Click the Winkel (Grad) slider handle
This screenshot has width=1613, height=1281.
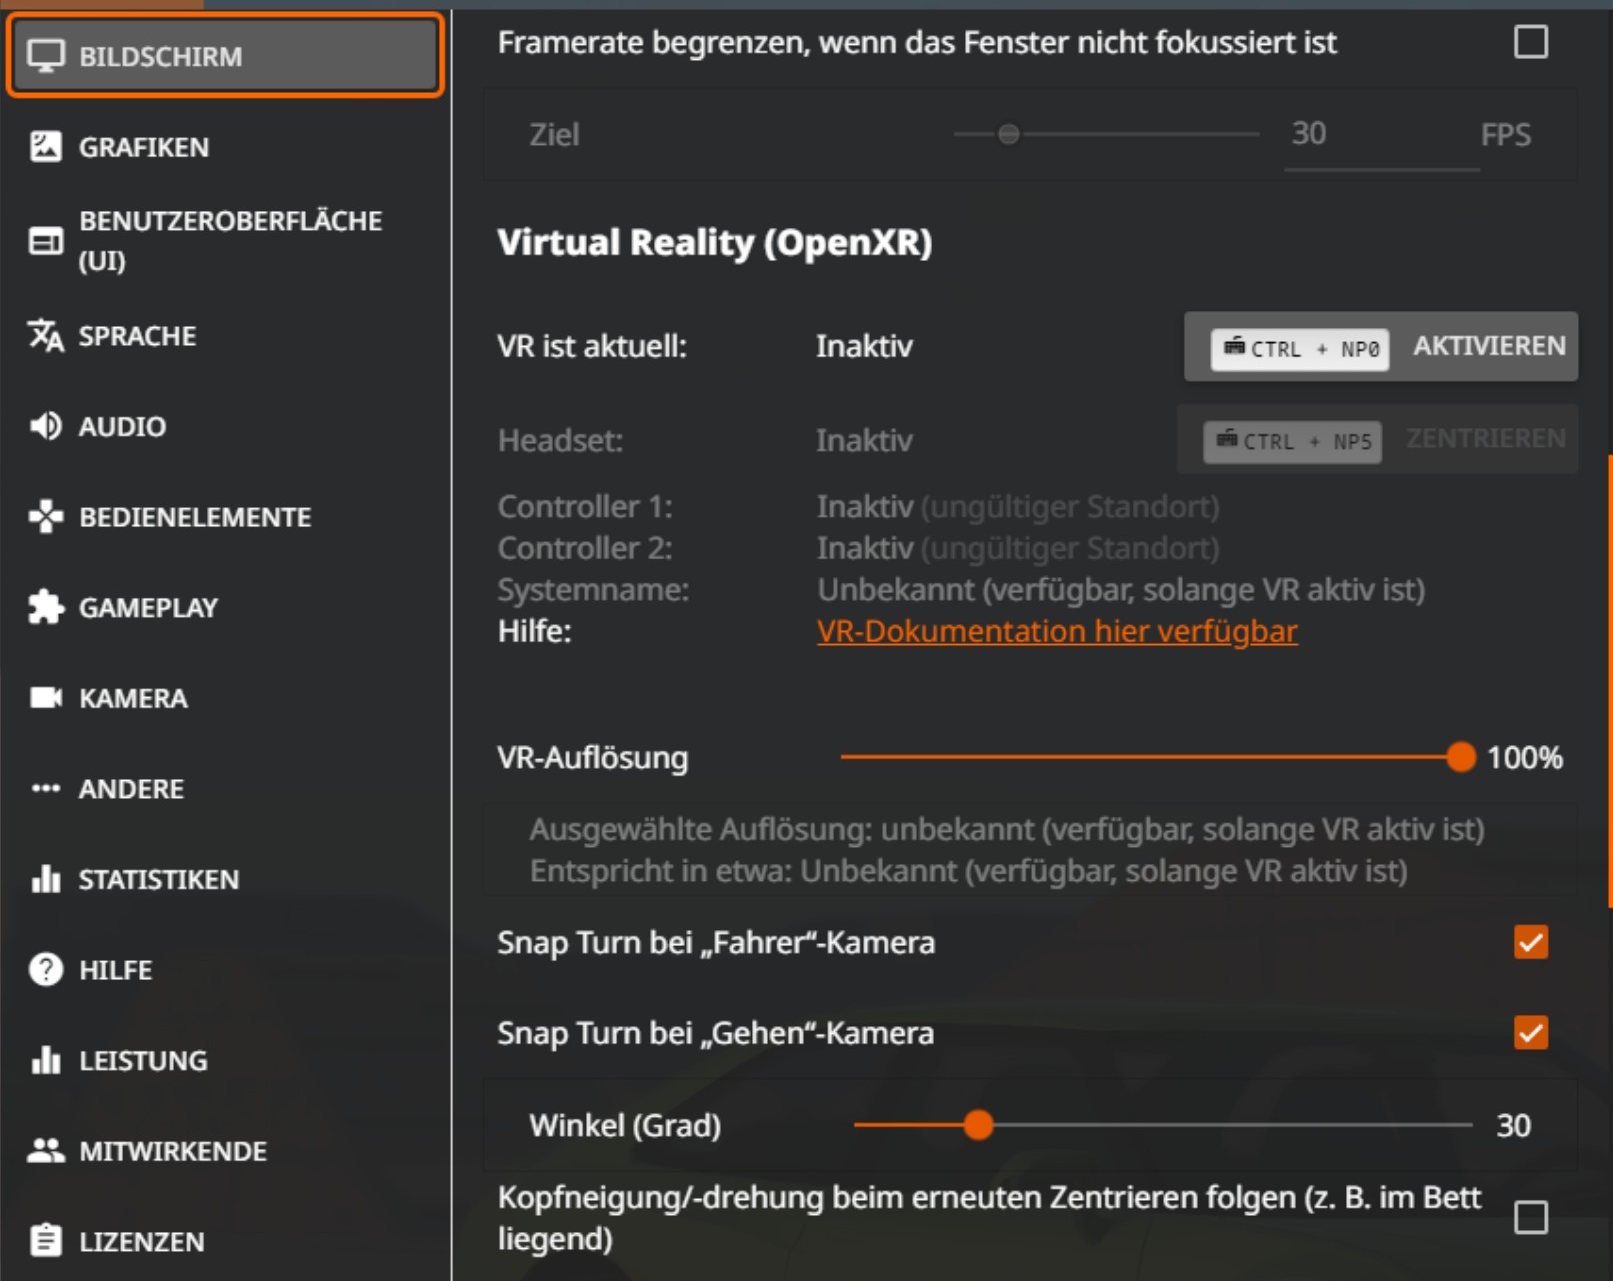pyautogui.click(x=979, y=1125)
